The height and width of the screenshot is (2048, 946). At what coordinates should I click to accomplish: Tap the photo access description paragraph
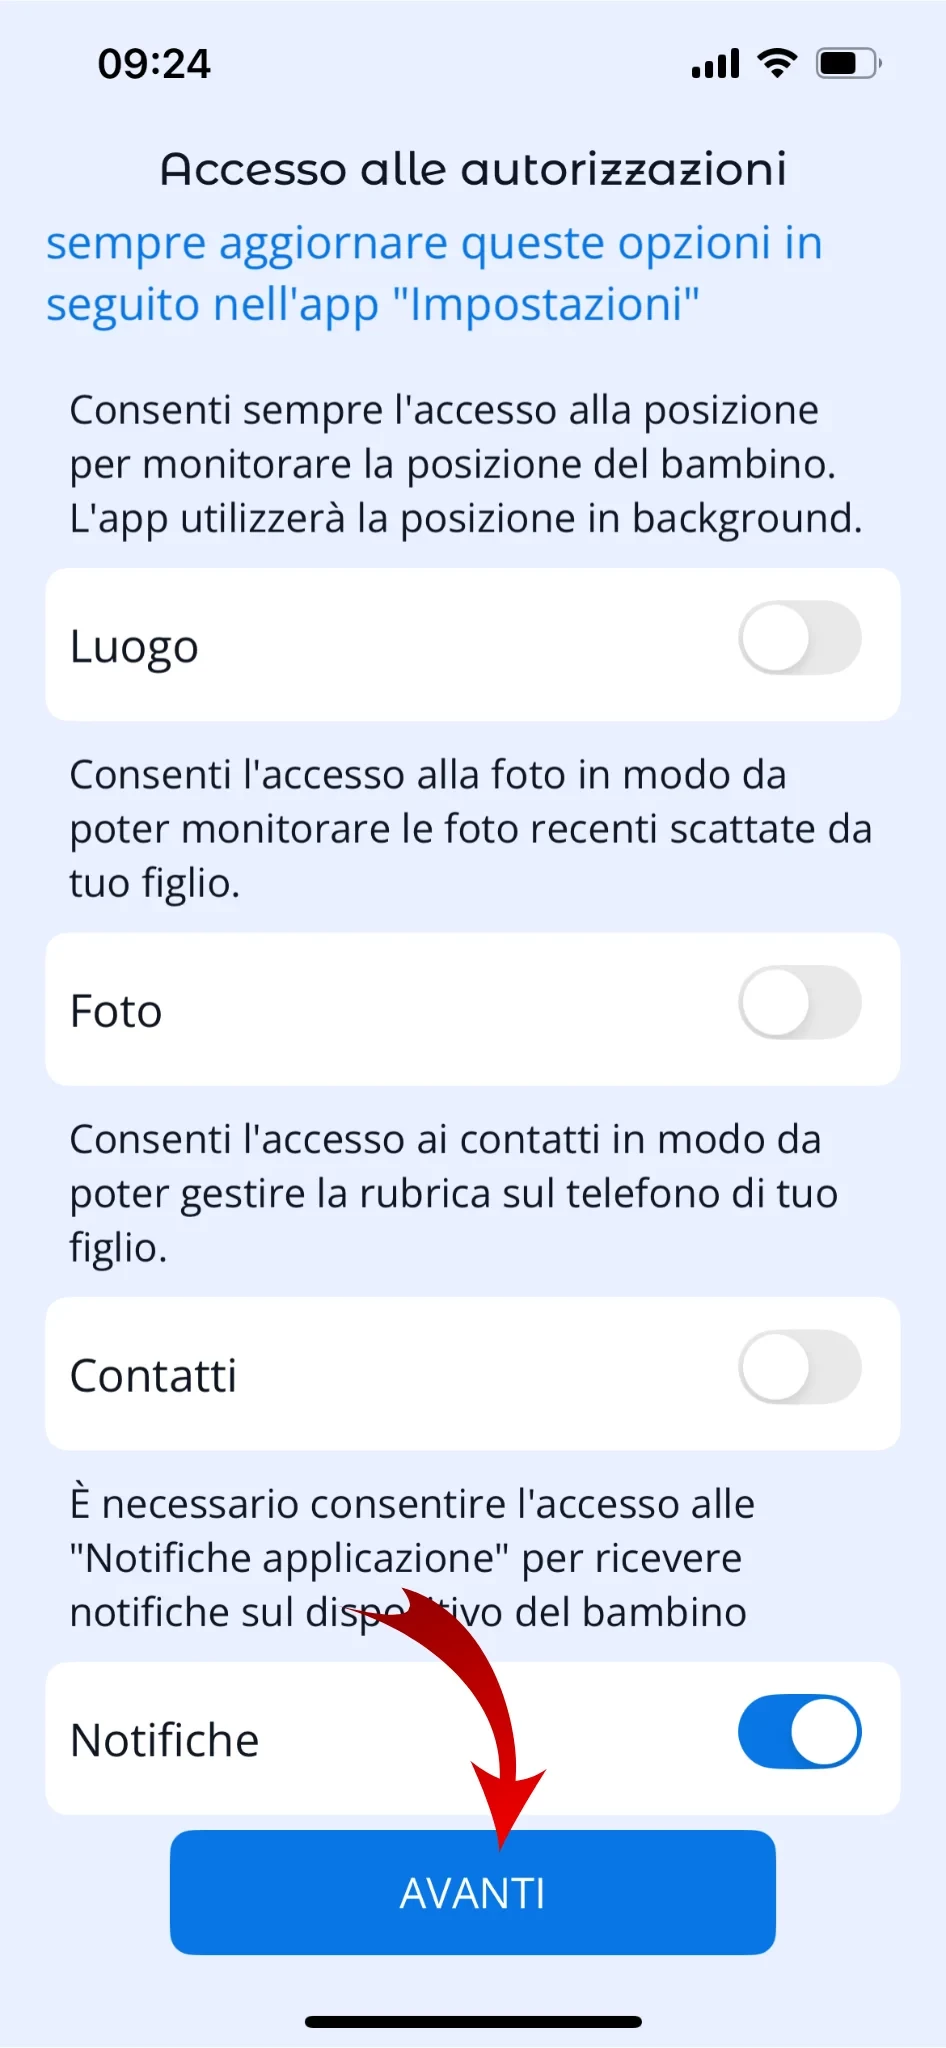point(470,829)
